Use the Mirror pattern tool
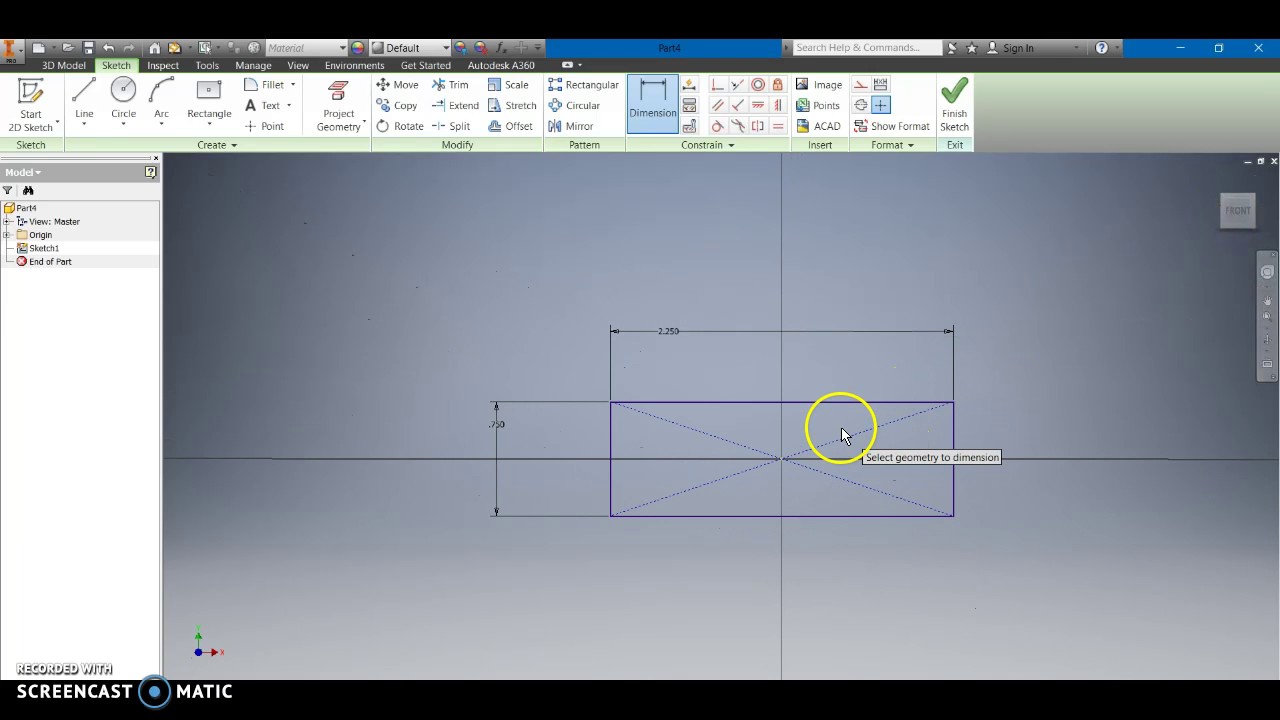The image size is (1280, 720). coord(570,126)
